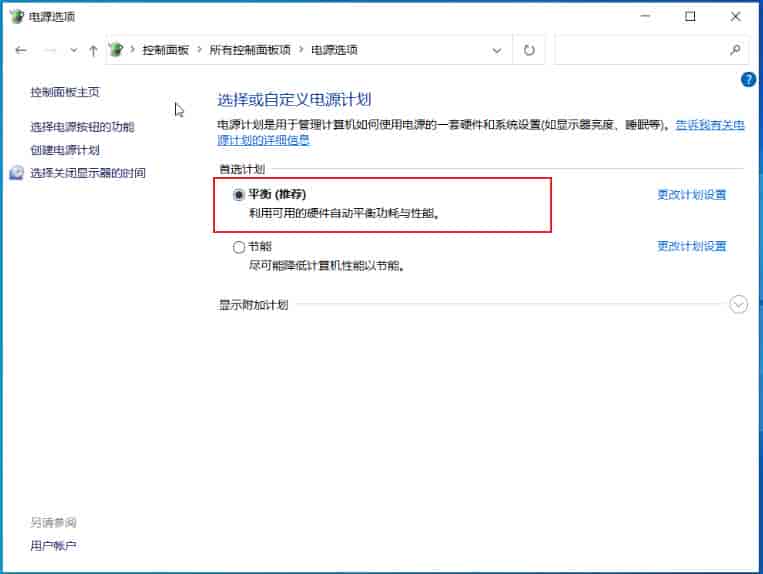Click the chevron before 控制面板 breadcrumb

coord(132,50)
